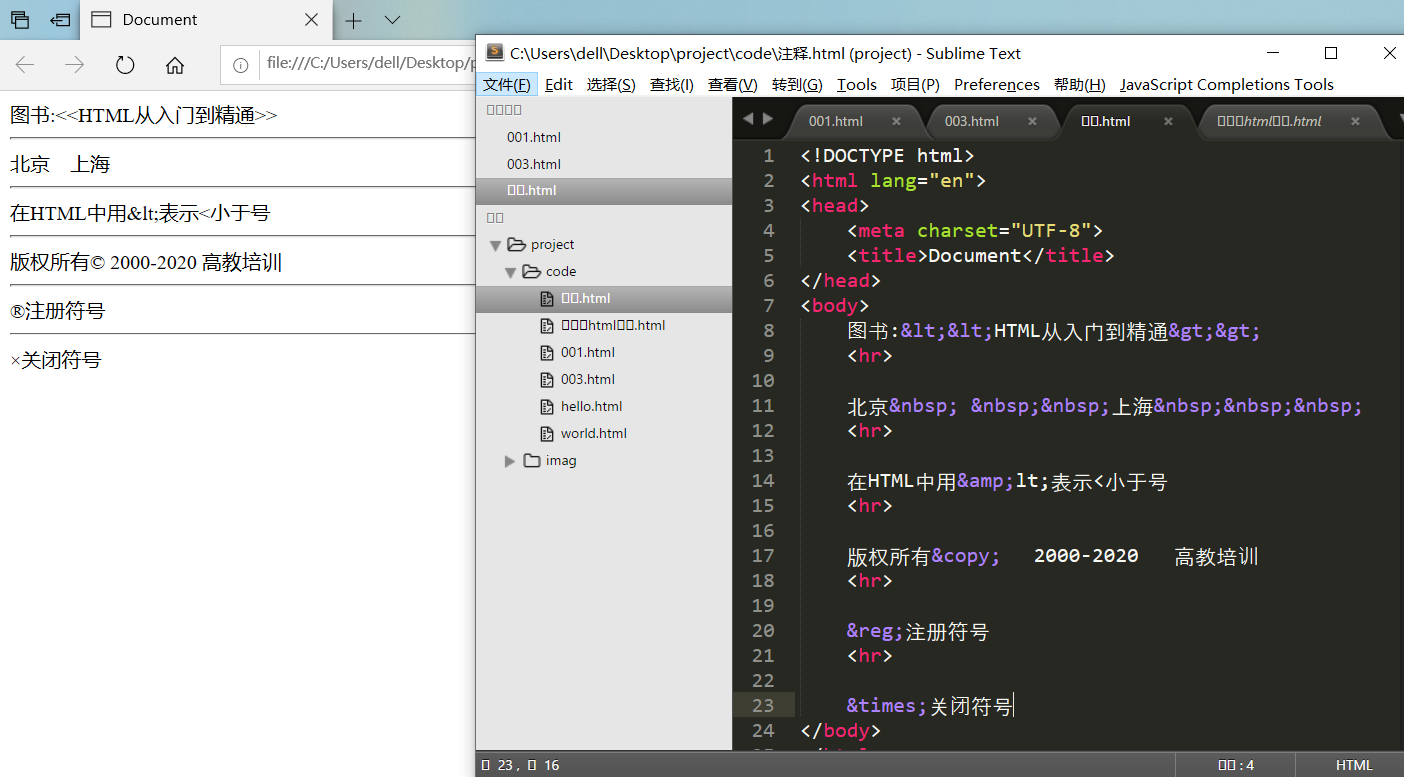Open 003.html in the code folder
1404x777 pixels.
(x=588, y=379)
